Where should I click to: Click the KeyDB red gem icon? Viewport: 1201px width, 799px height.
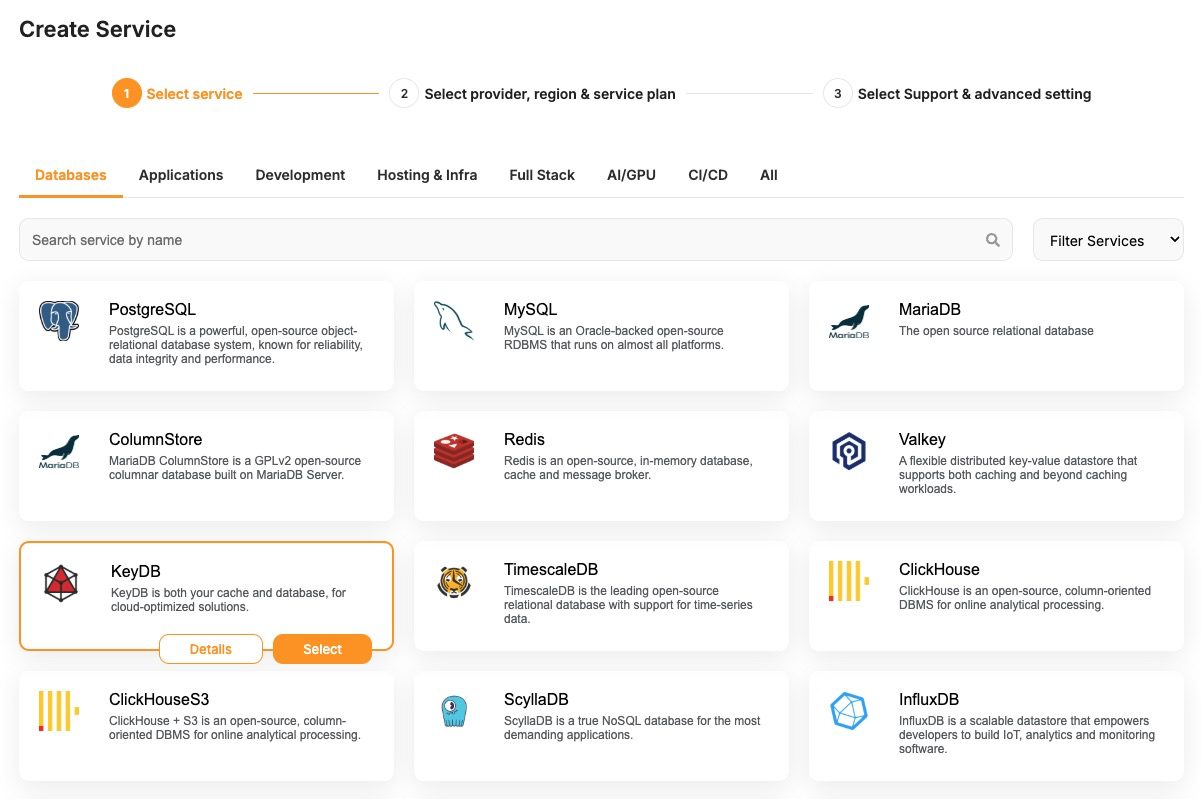coord(61,583)
